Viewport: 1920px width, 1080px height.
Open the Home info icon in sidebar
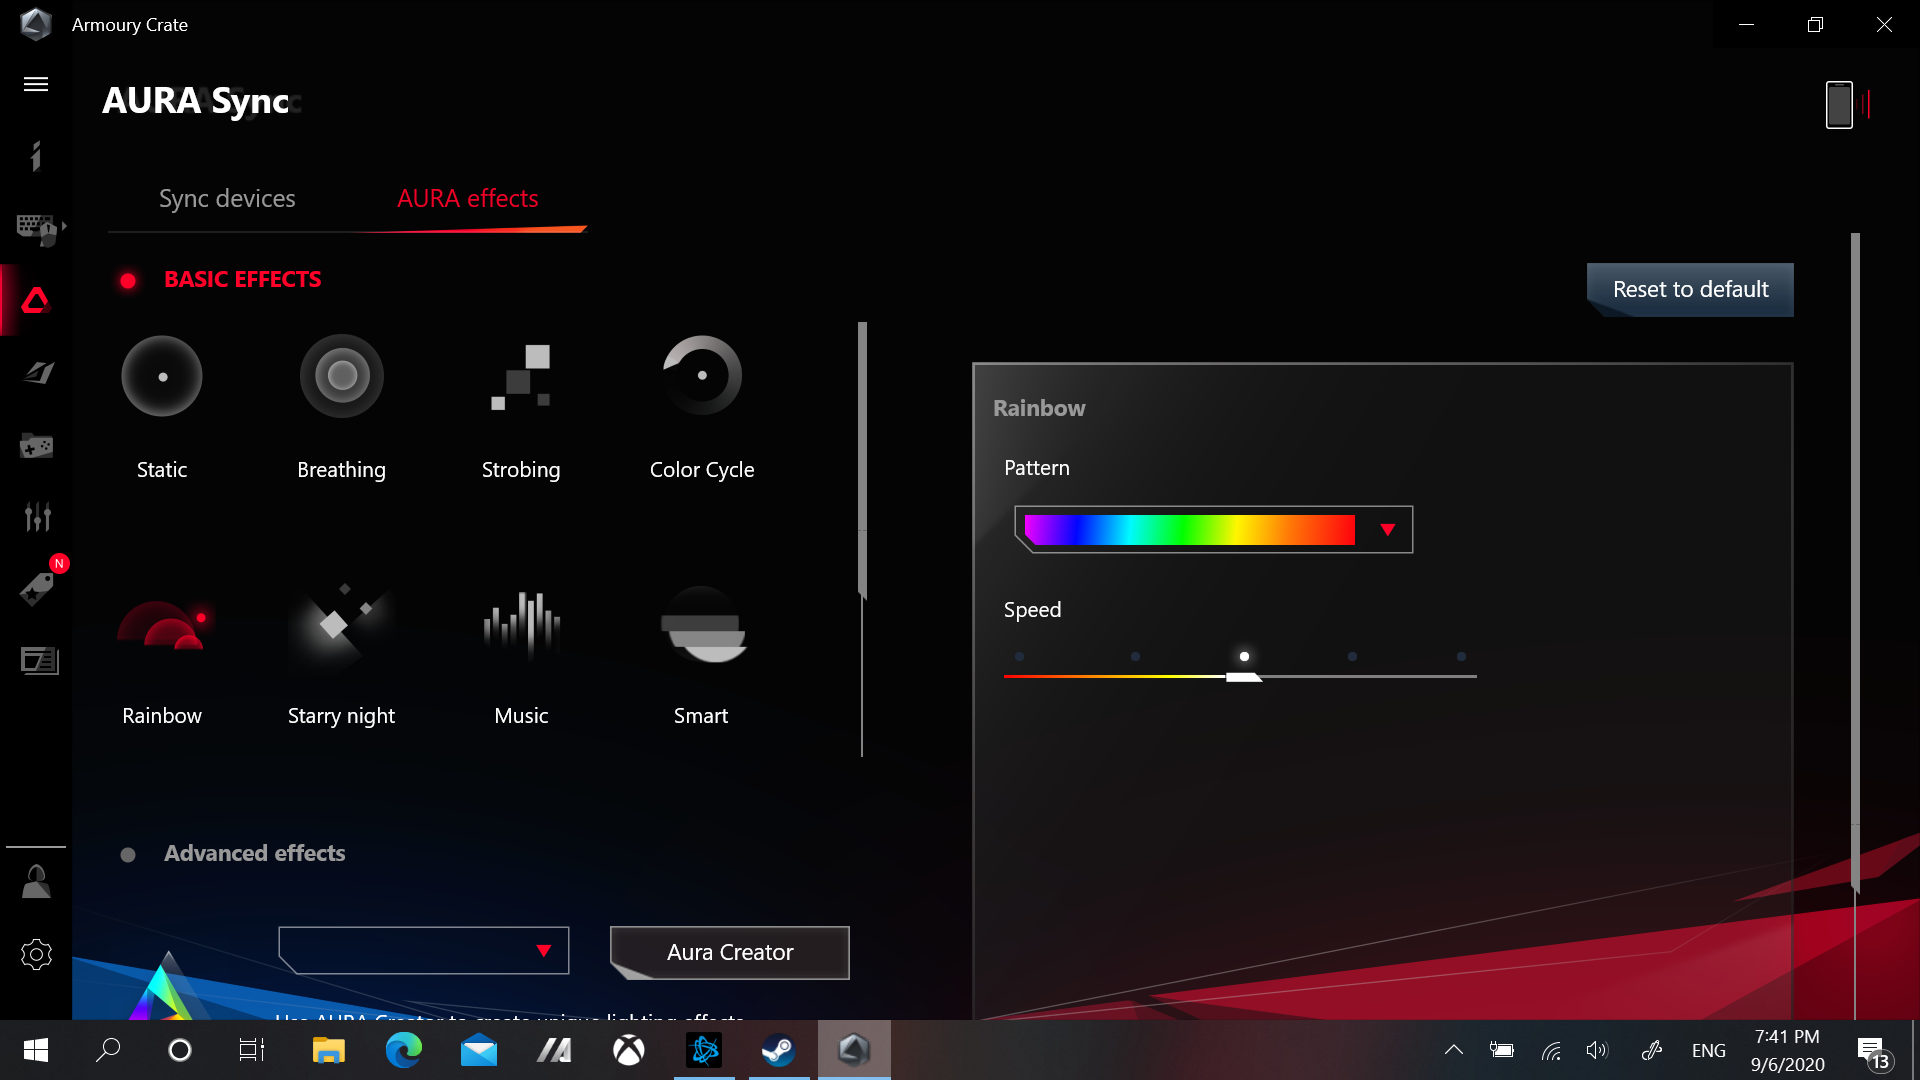pyautogui.click(x=36, y=156)
